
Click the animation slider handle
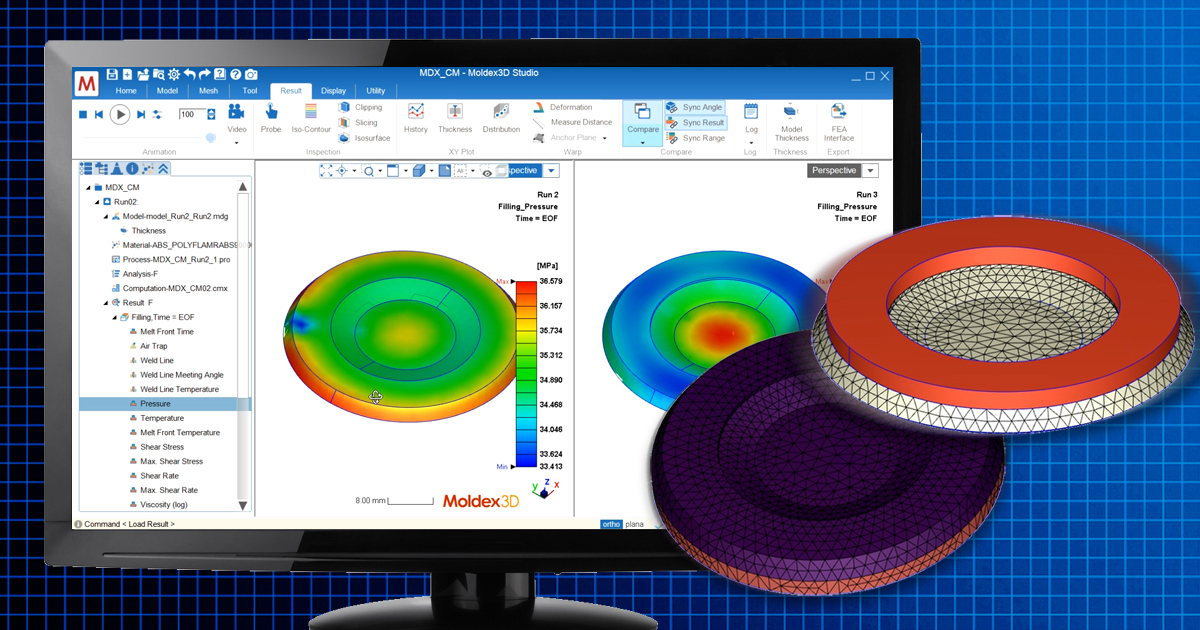[x=211, y=139]
